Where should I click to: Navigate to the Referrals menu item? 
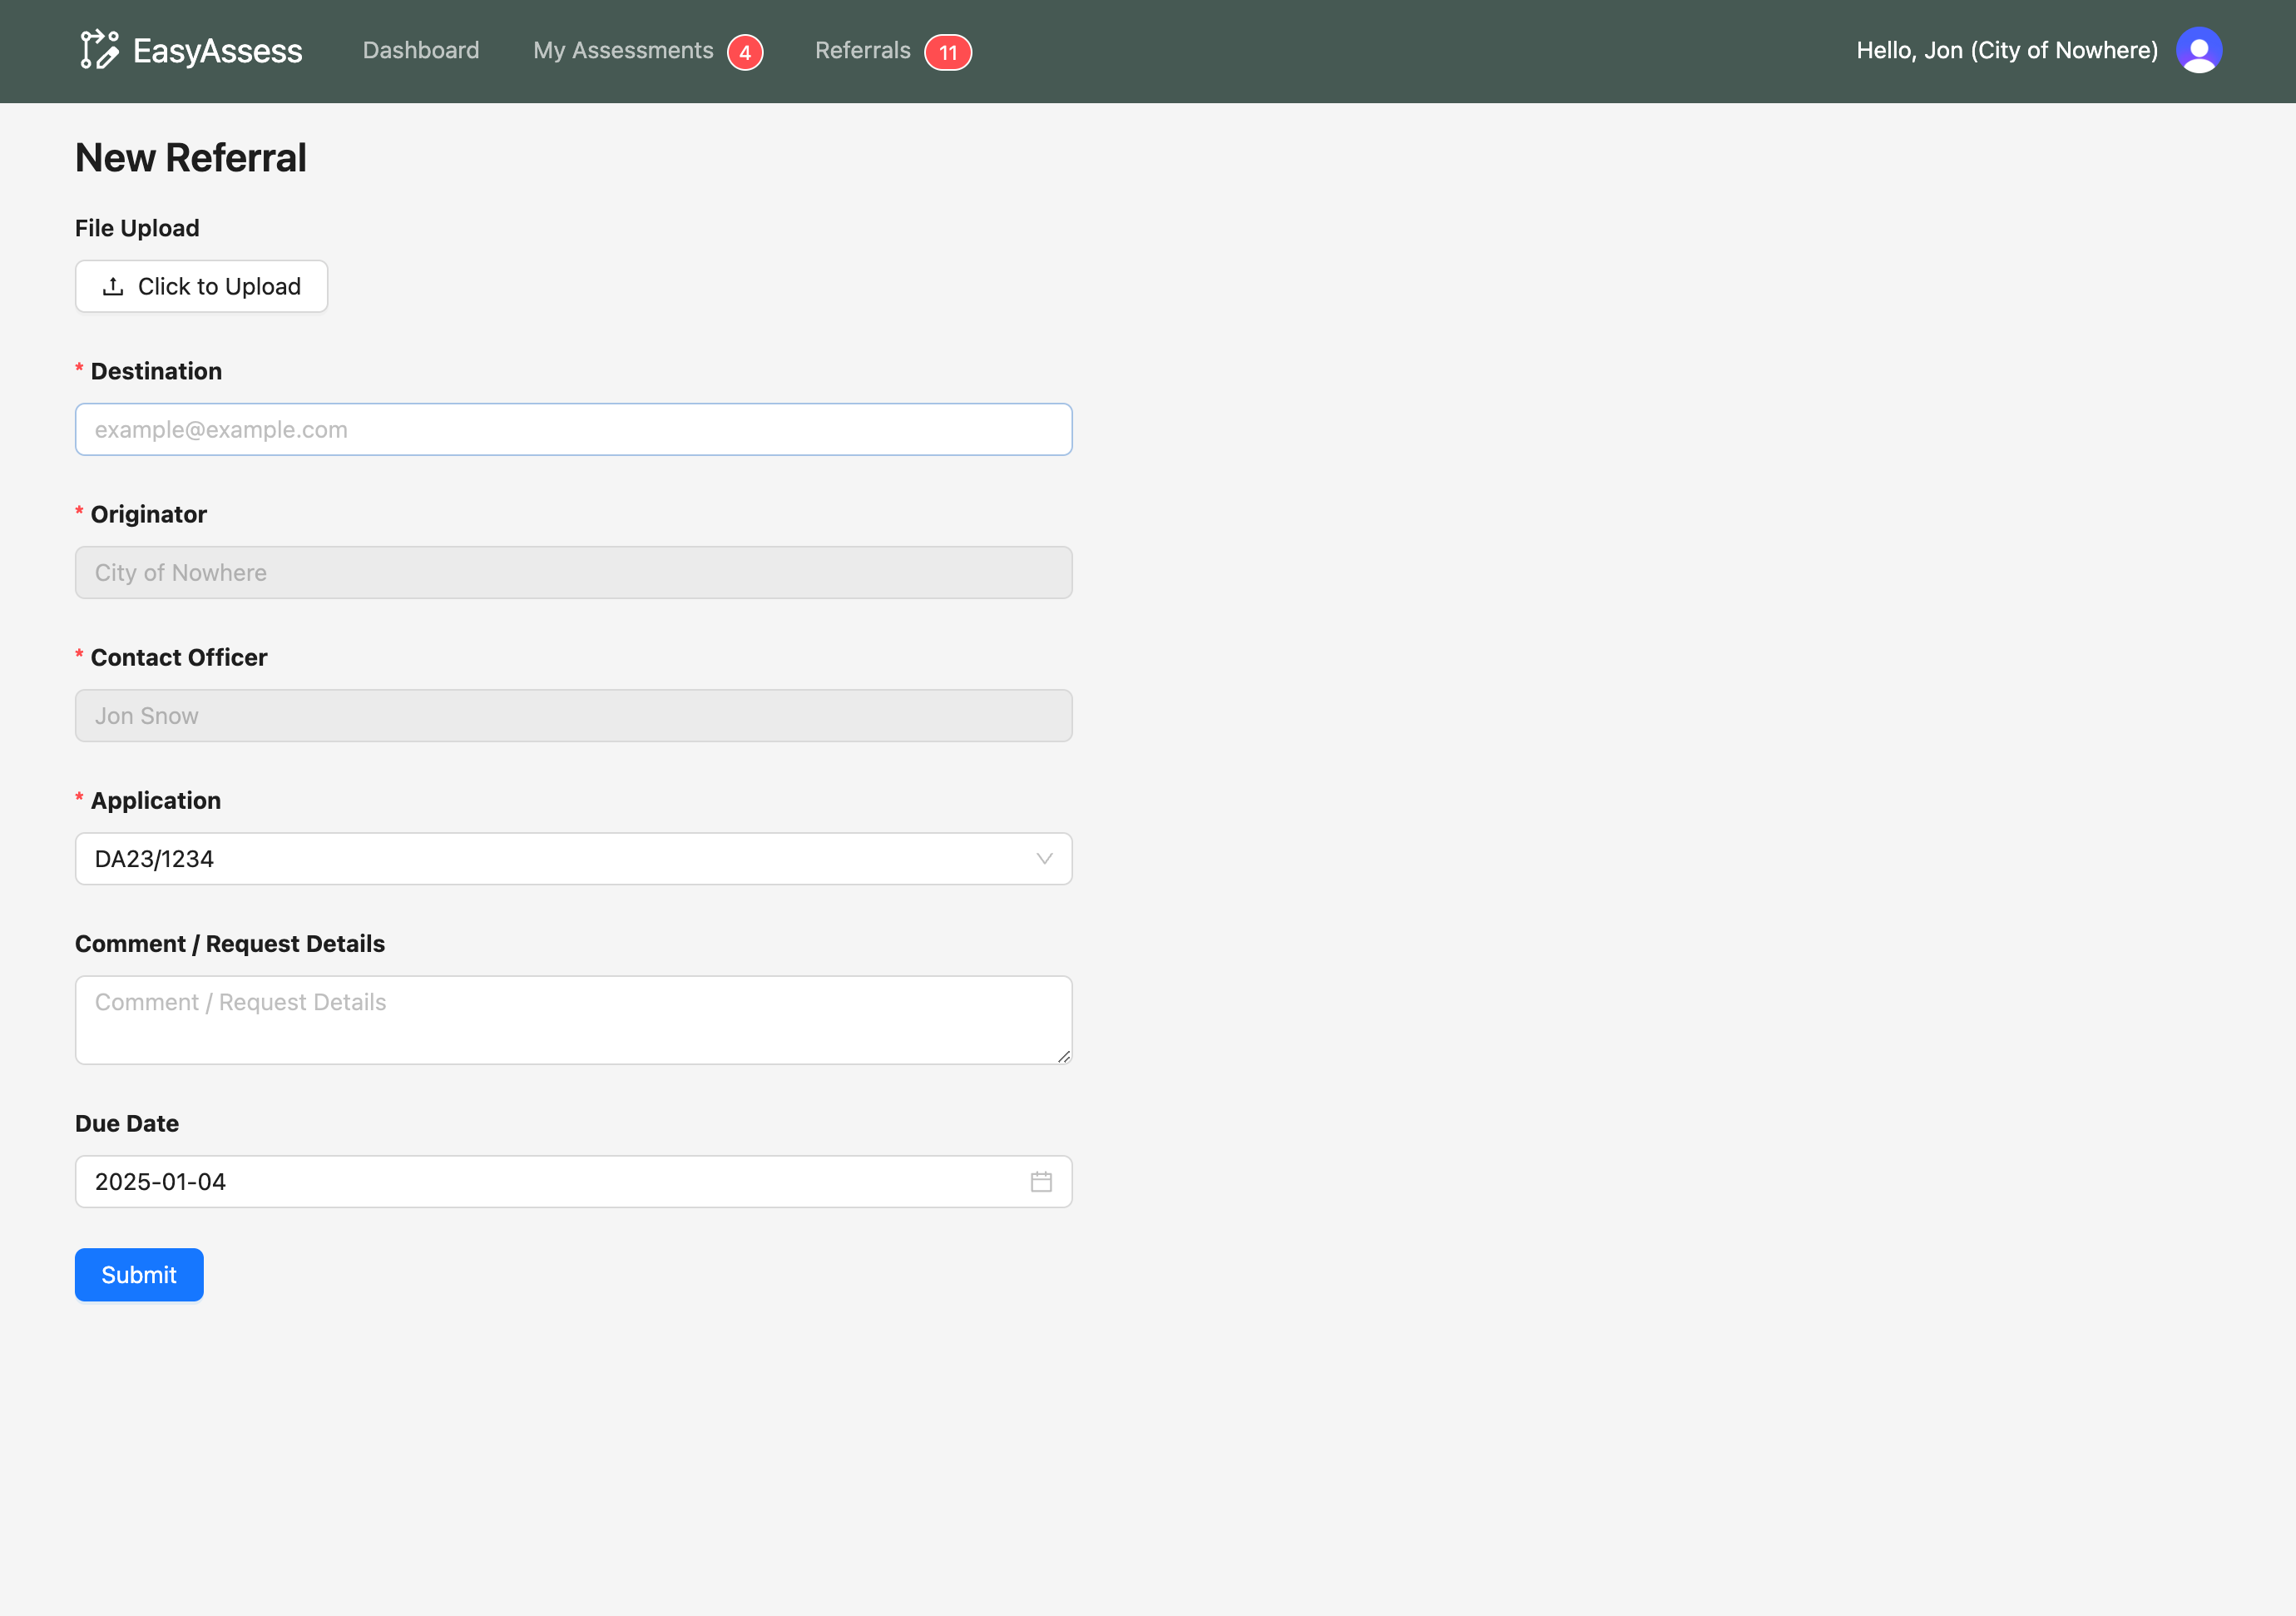coord(862,50)
